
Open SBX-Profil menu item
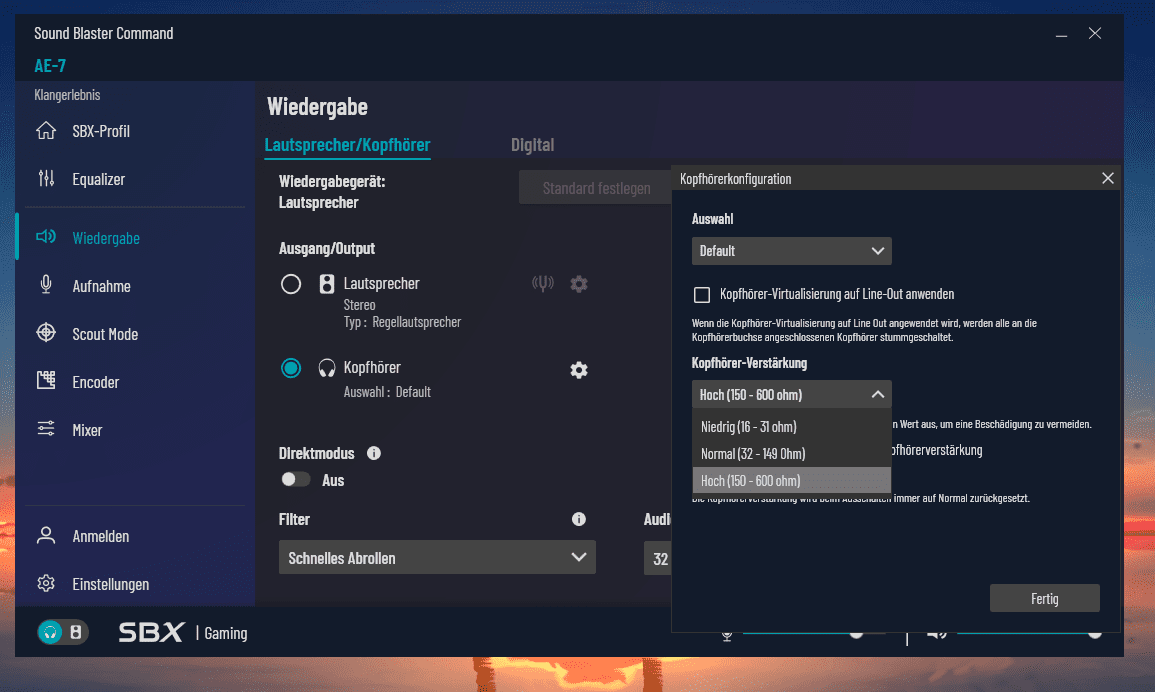pos(101,131)
